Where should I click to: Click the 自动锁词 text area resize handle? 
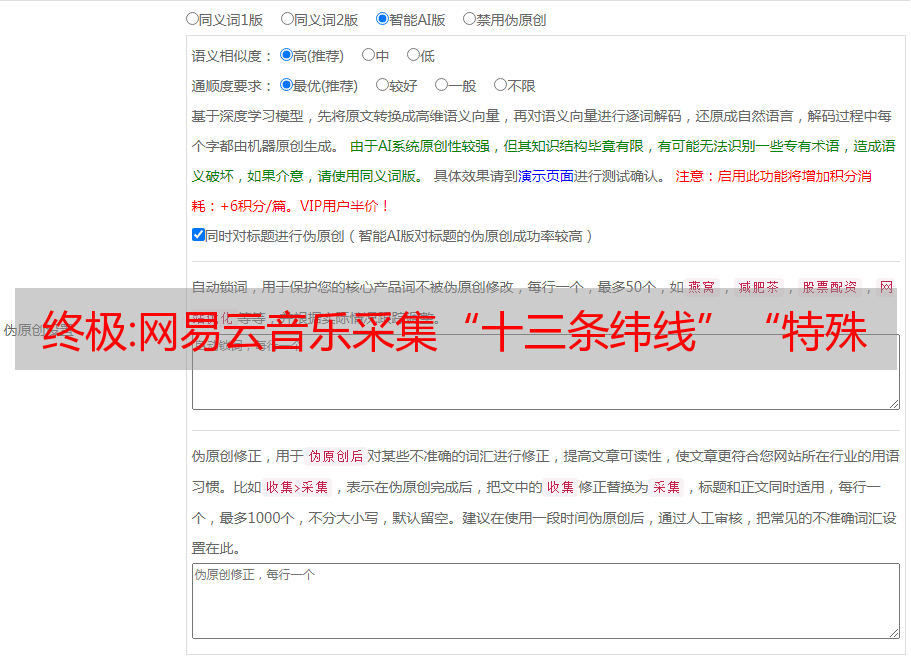tap(894, 403)
